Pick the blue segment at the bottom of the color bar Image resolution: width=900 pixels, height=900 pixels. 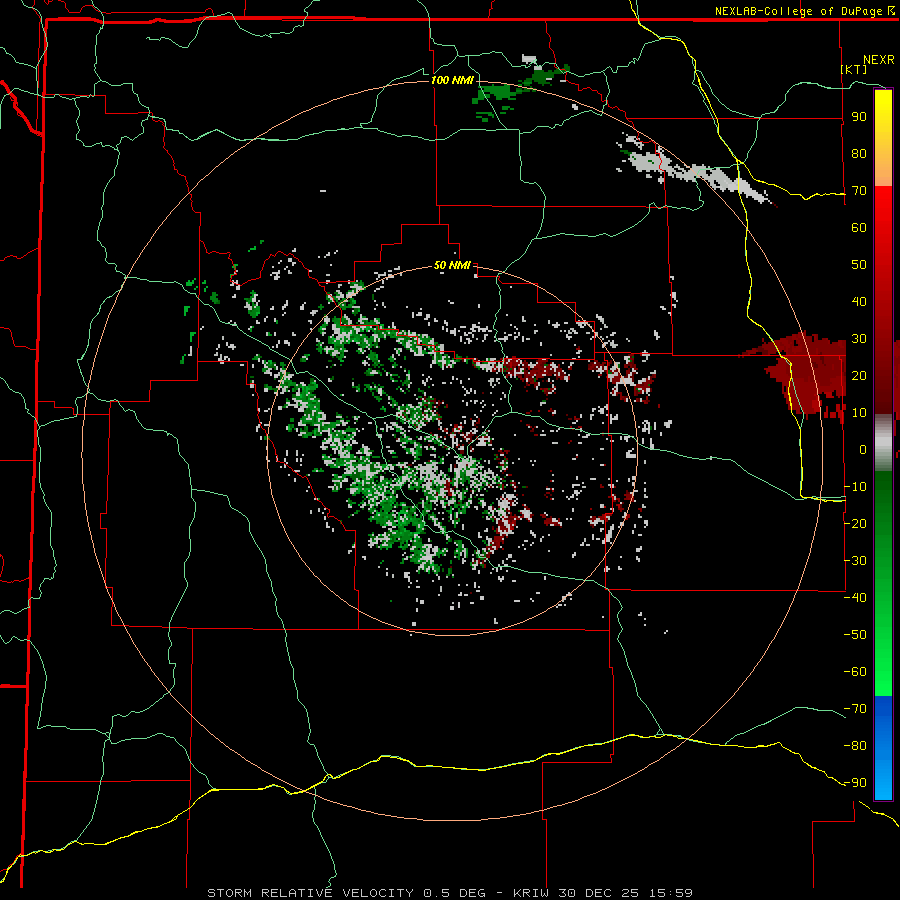point(883,748)
